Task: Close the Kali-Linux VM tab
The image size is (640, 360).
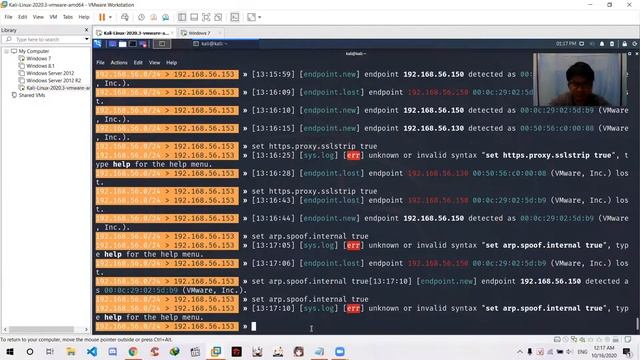Action: click(172, 33)
